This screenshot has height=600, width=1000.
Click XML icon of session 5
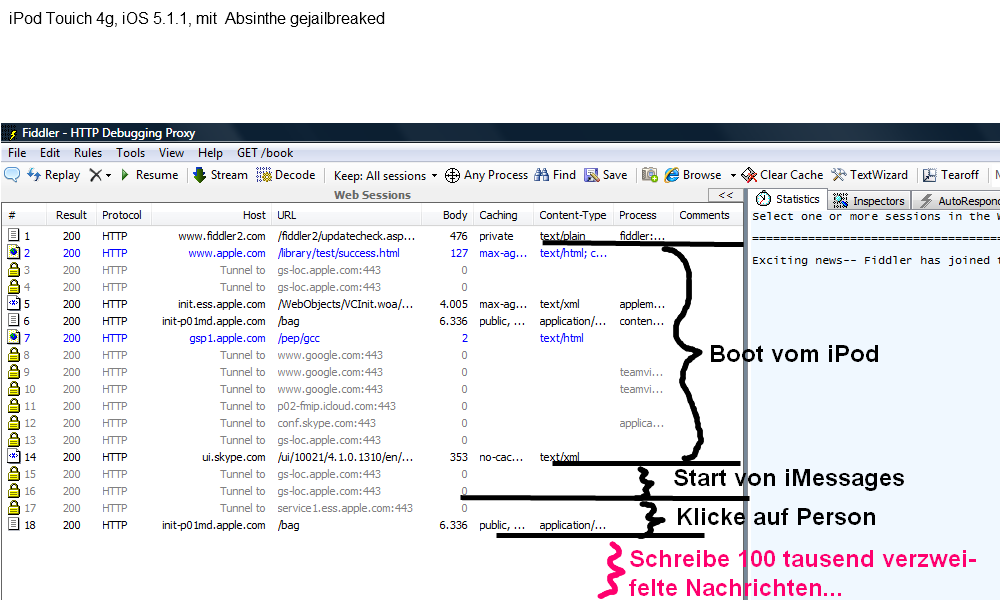pyautogui.click(x=13, y=304)
